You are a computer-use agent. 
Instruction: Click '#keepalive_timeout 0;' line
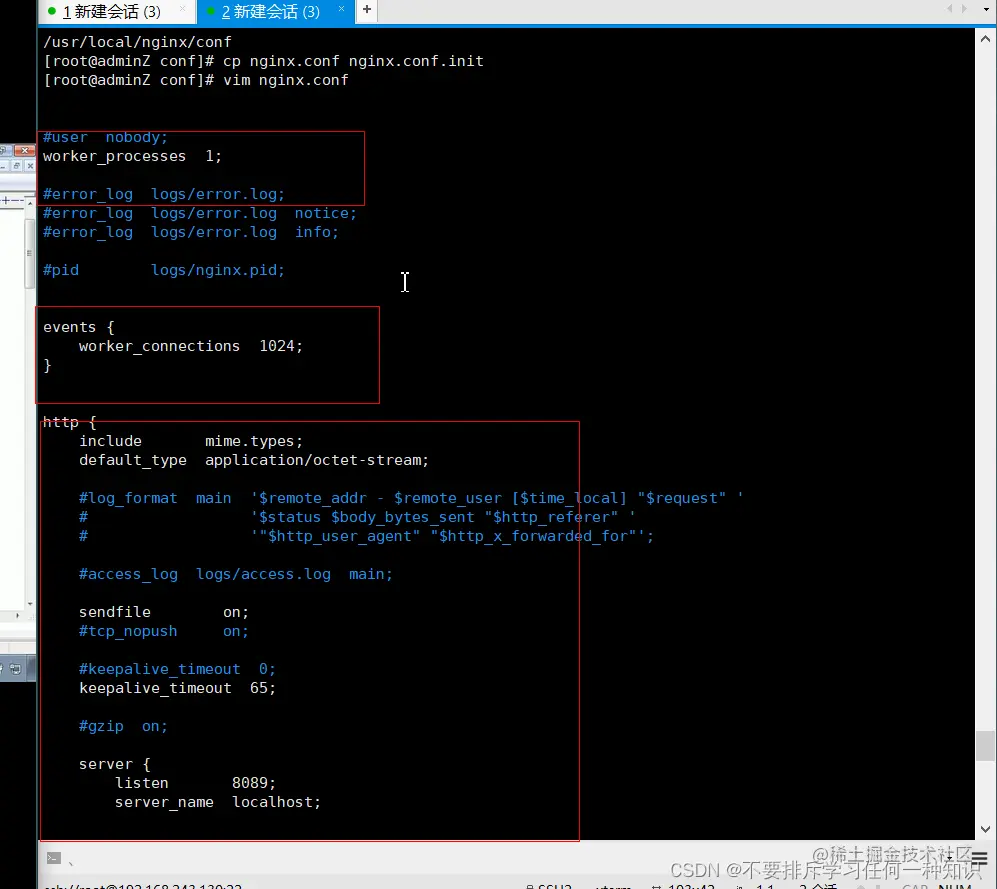coord(177,670)
